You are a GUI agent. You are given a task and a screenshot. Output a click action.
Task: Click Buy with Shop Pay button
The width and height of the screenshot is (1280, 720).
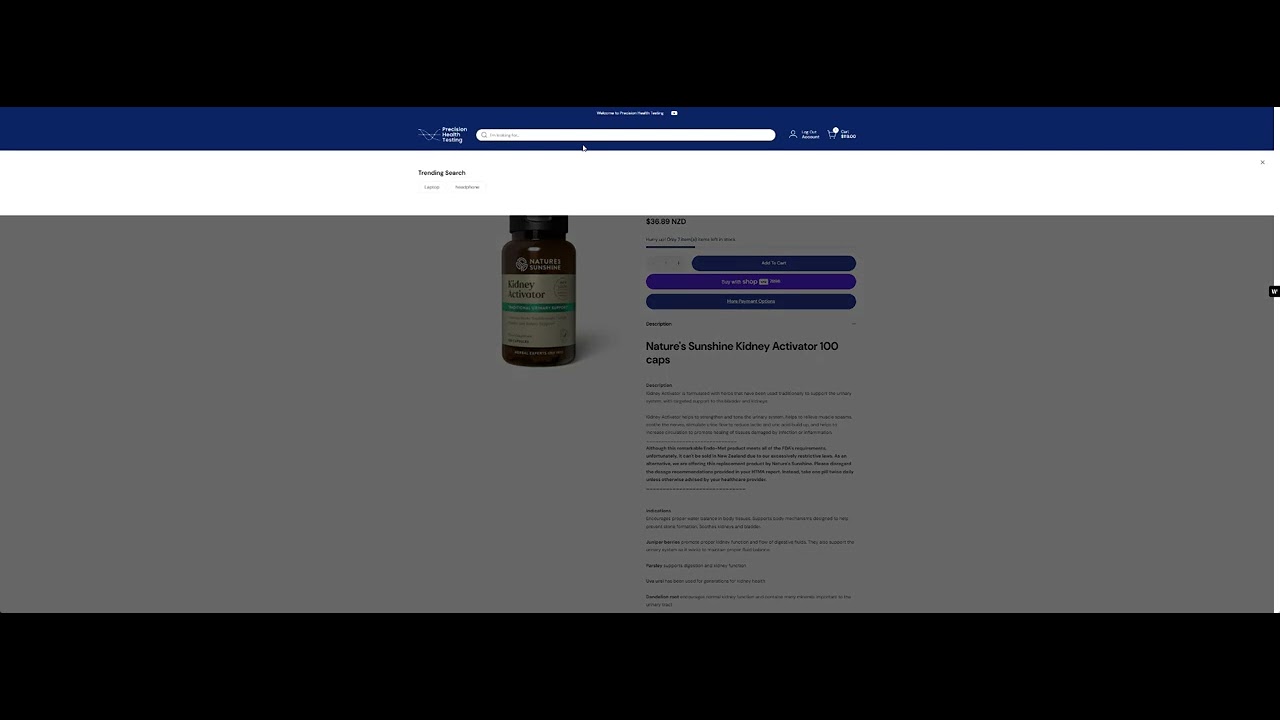[751, 282]
